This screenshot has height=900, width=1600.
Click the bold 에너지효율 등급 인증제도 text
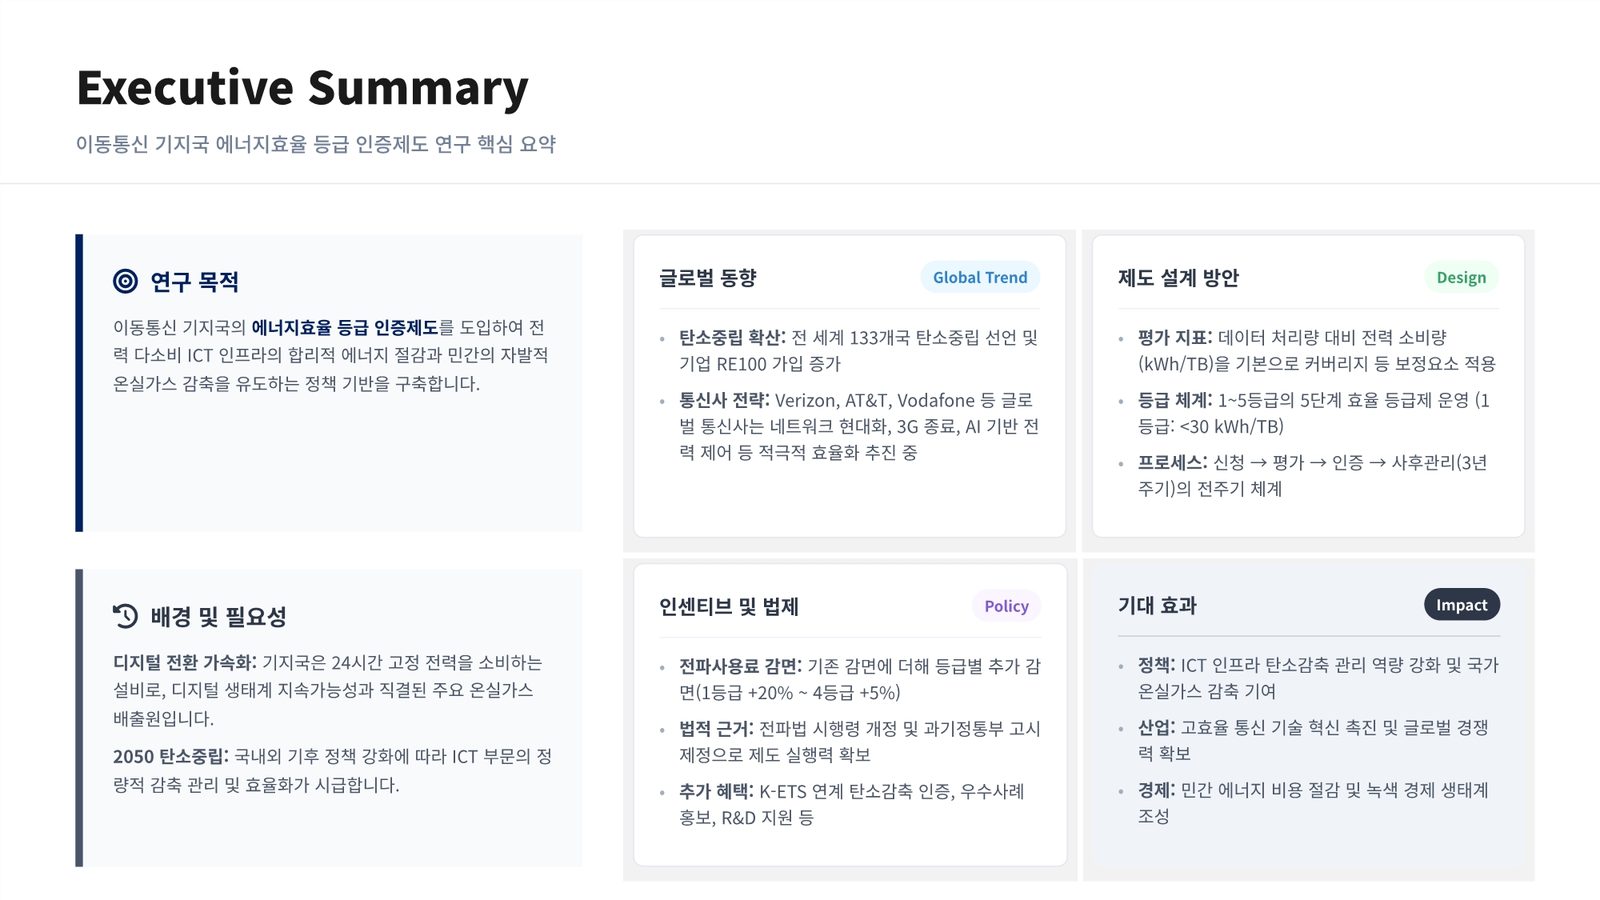point(345,327)
